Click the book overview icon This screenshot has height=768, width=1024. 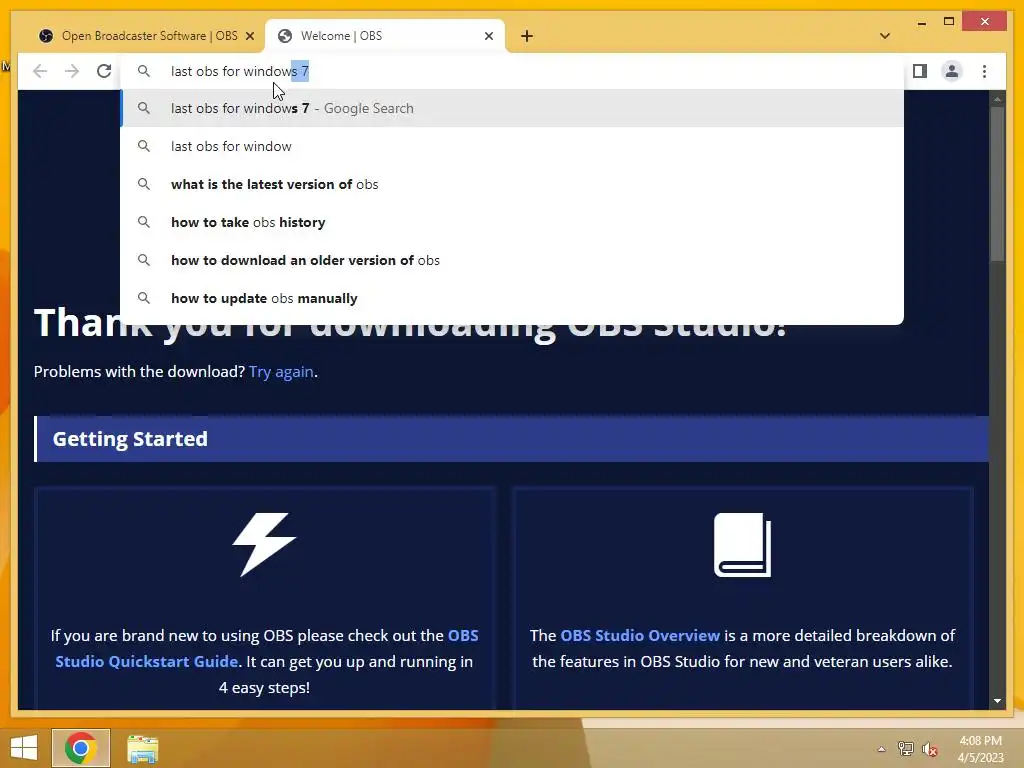[743, 545]
